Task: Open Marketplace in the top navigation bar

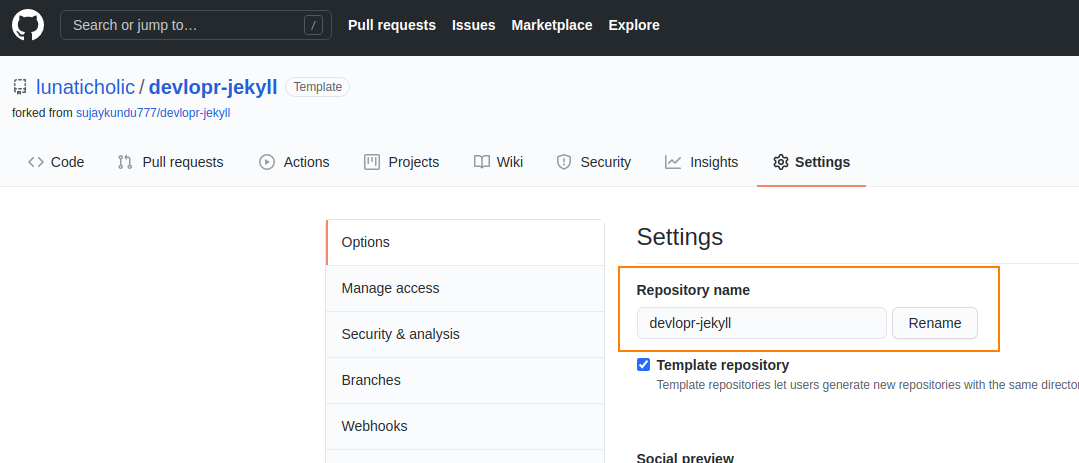Action: click(552, 25)
